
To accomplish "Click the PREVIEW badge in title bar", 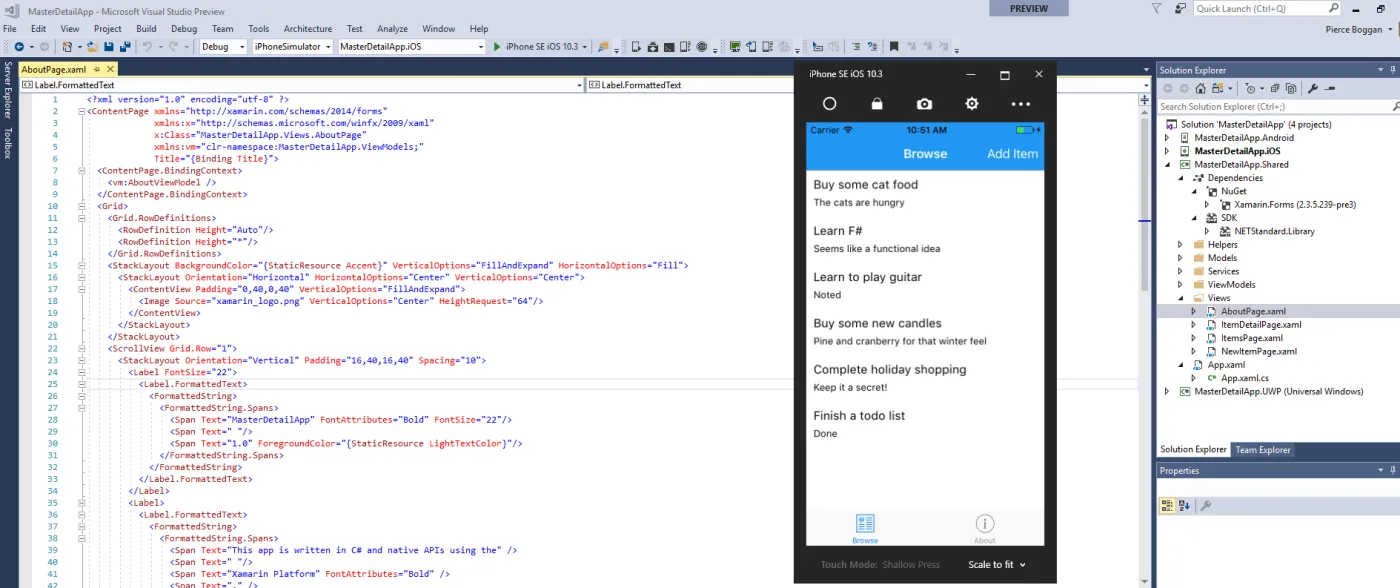I will pyautogui.click(x=1029, y=8).
